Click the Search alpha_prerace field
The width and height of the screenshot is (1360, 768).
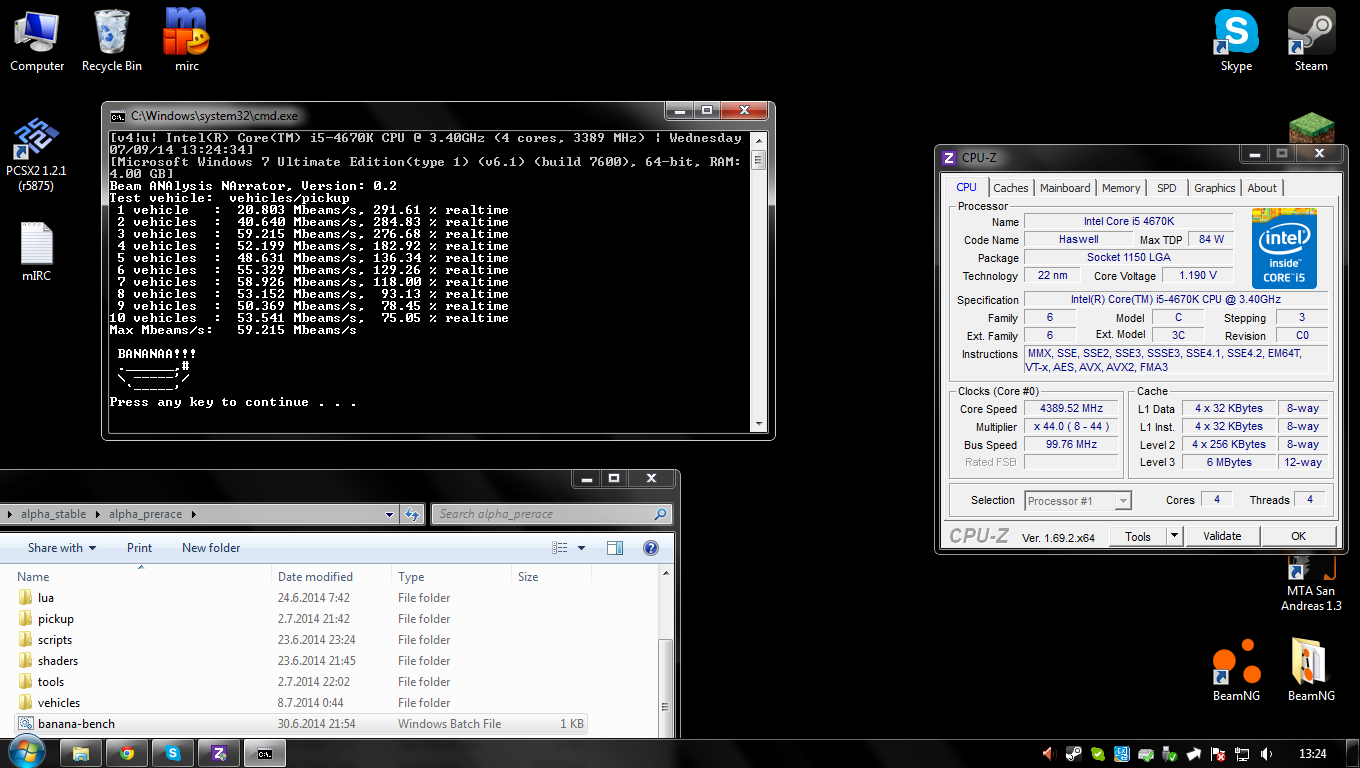[x=552, y=515]
